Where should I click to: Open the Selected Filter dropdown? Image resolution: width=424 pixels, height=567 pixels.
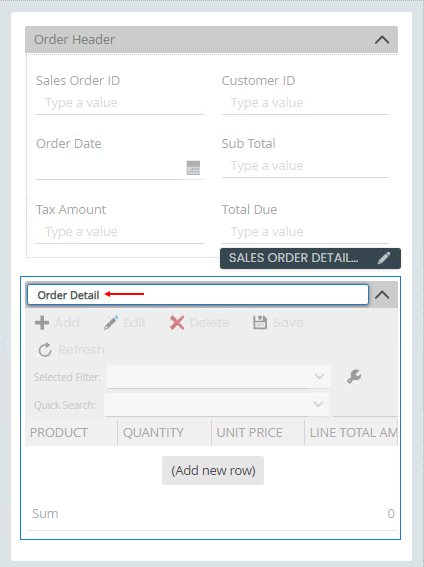pos(218,377)
